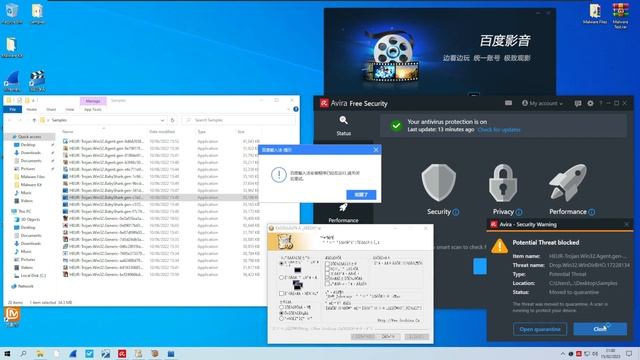
Task: Click the installer scroll logo icon
Action: pos(285,242)
